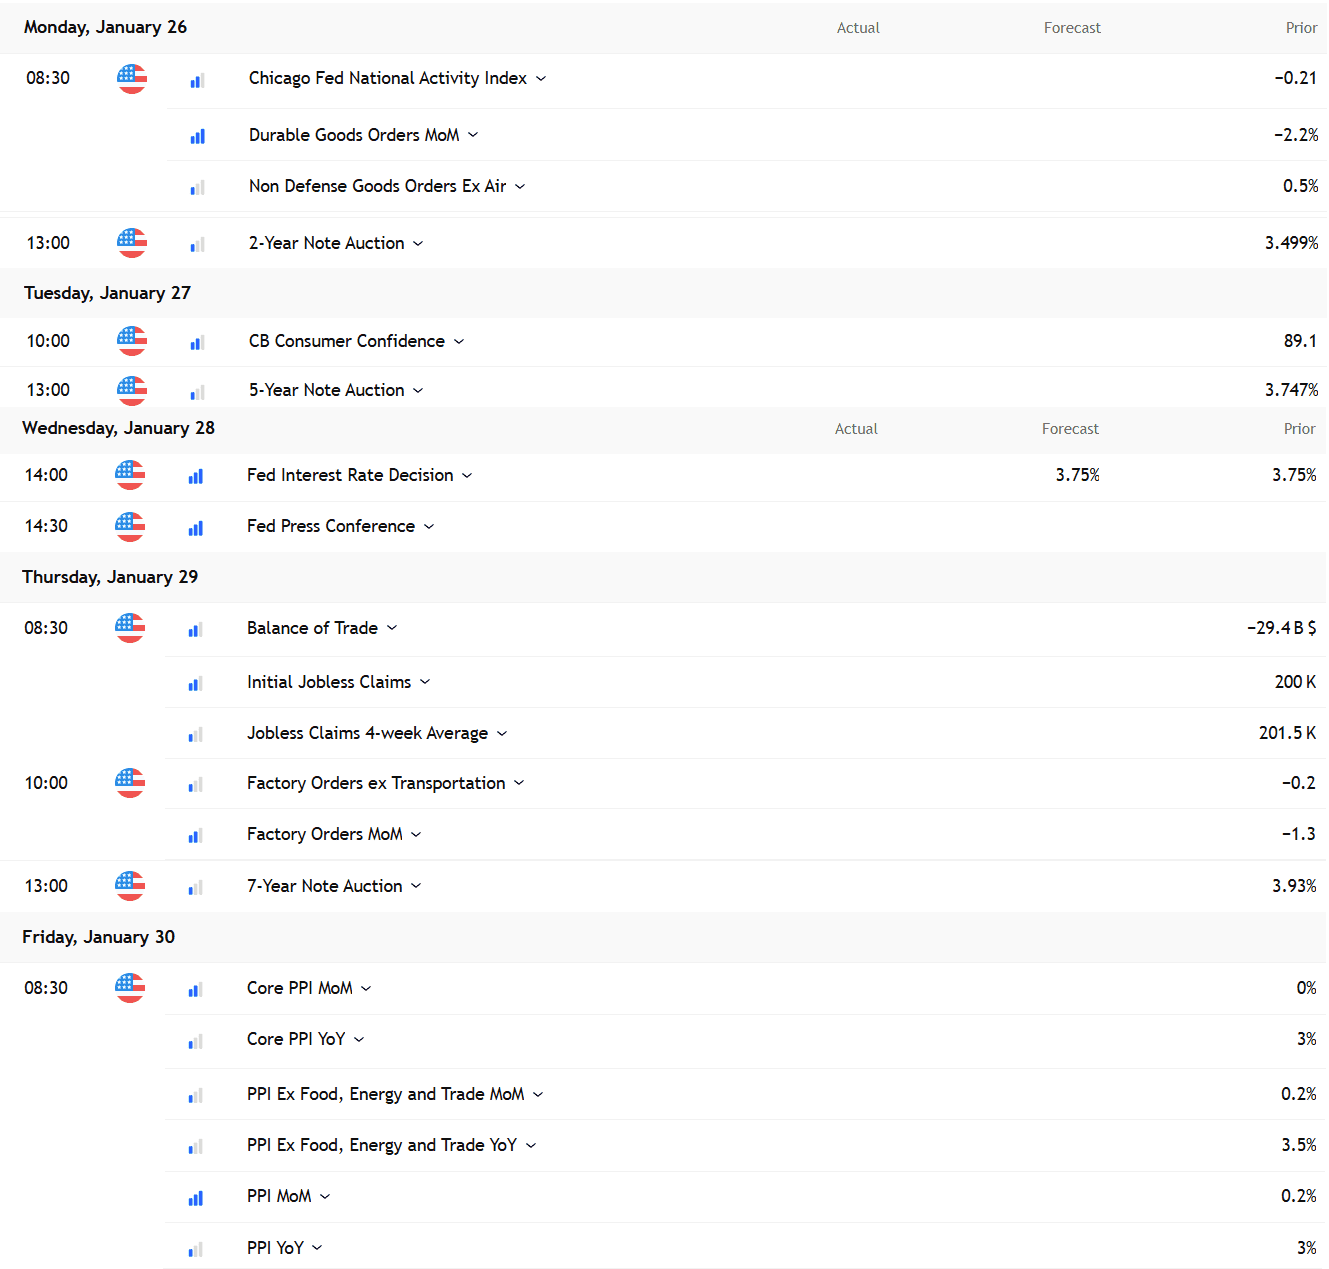Click the Thursday, January 29 date header
Screen dimensions: 1329x1269
tap(110, 577)
